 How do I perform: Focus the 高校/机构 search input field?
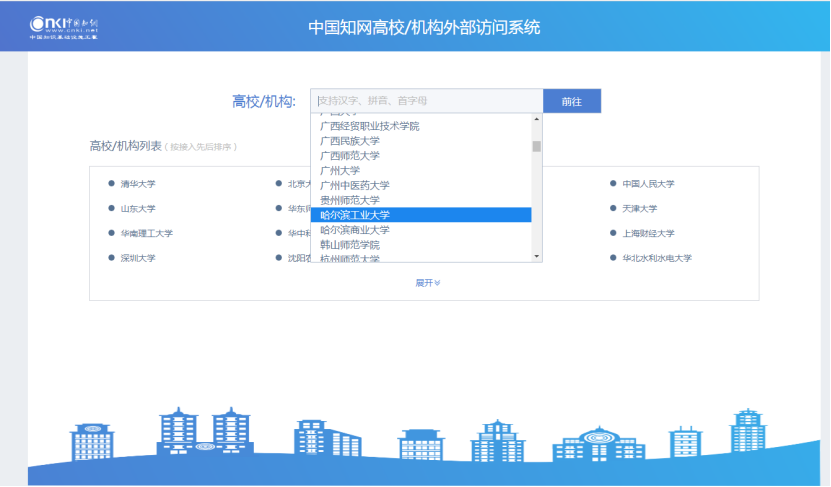pyautogui.click(x=427, y=101)
